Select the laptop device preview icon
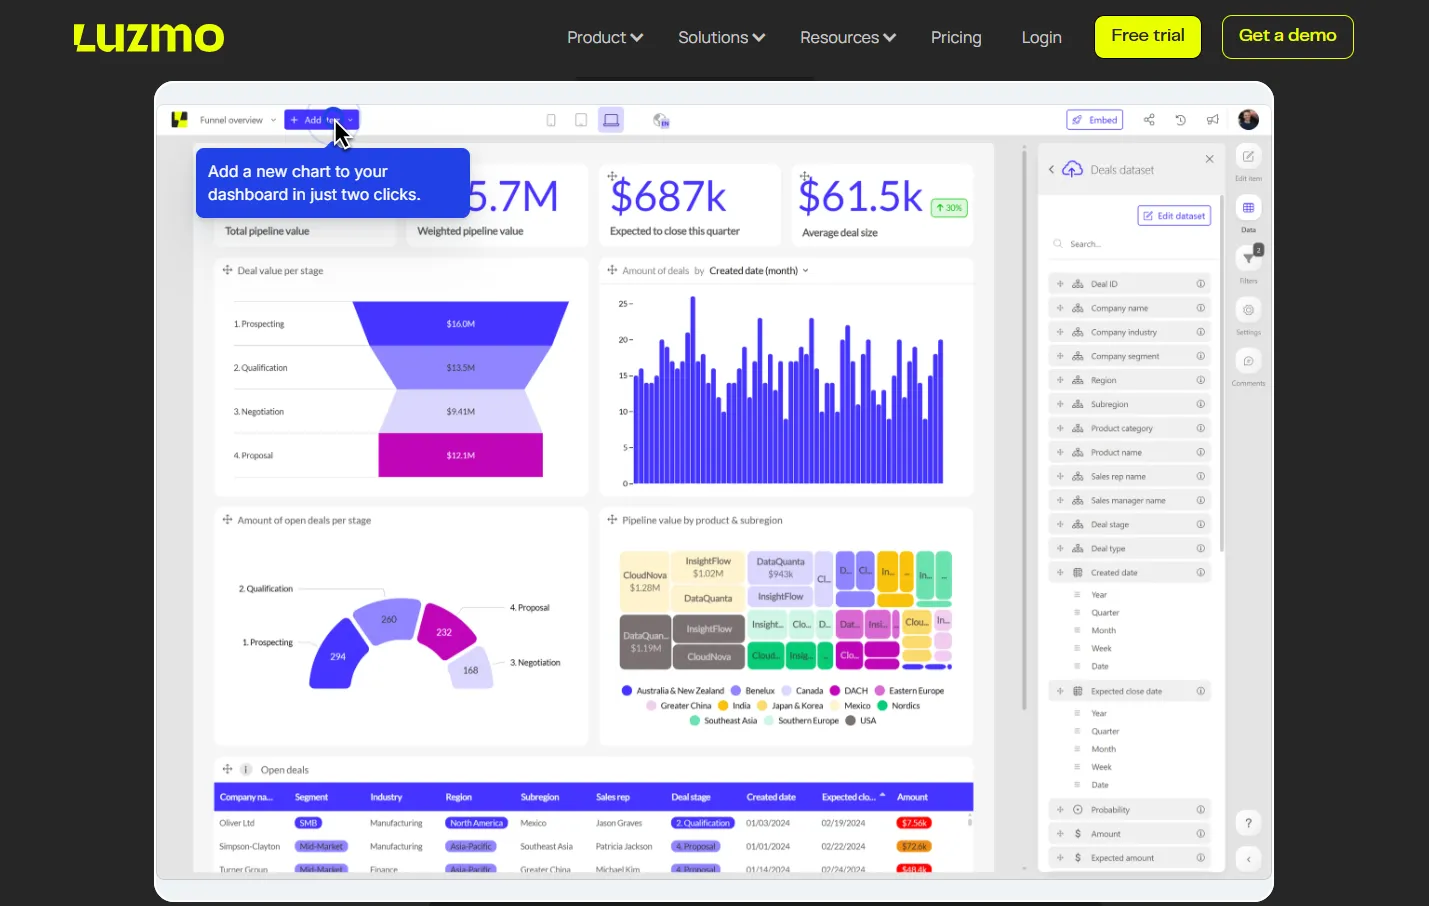Image resolution: width=1429 pixels, height=906 pixels. [x=611, y=120]
